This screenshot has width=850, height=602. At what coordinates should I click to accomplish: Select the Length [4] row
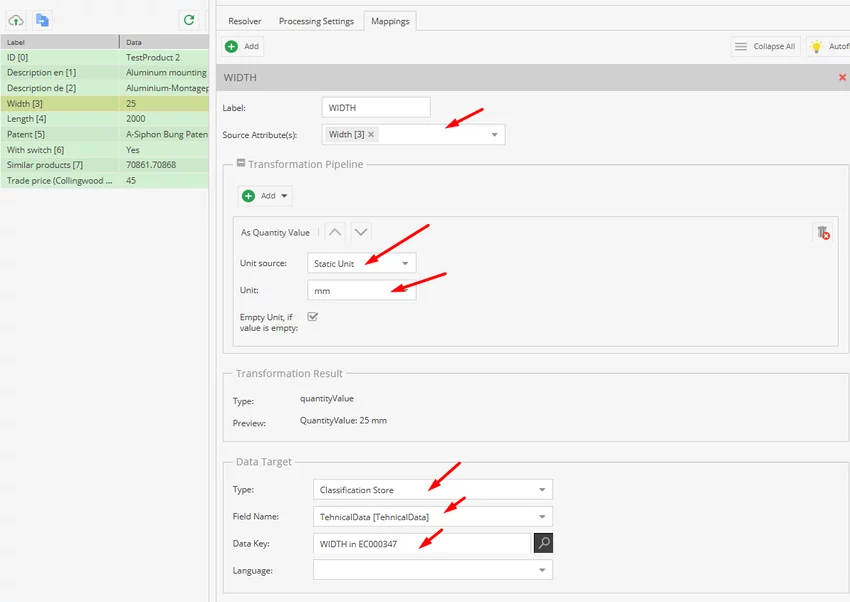click(x=105, y=118)
